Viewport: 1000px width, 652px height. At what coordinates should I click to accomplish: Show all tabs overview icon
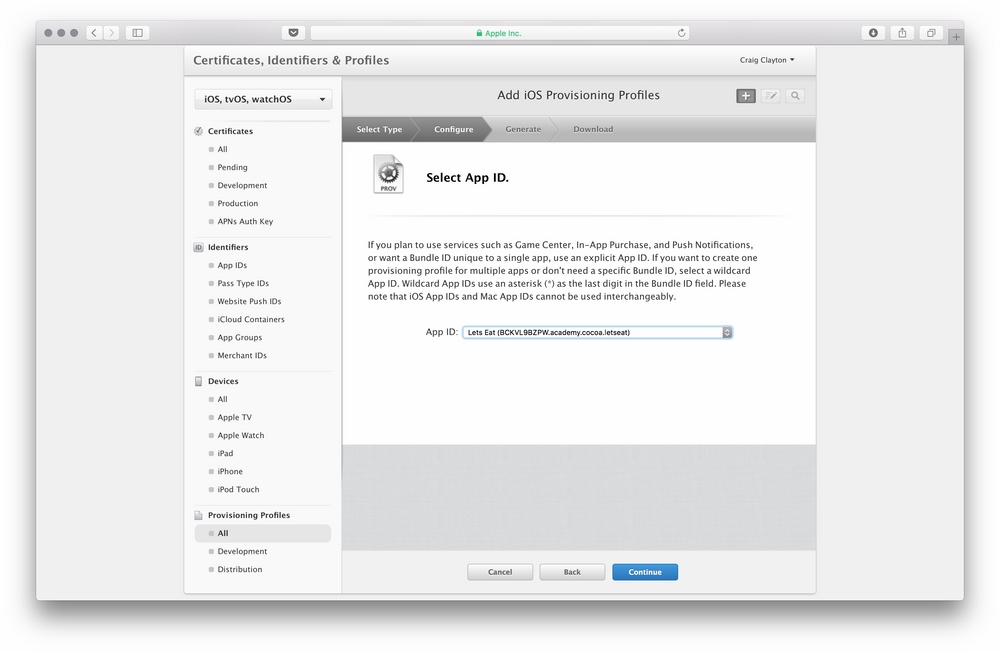(x=931, y=33)
